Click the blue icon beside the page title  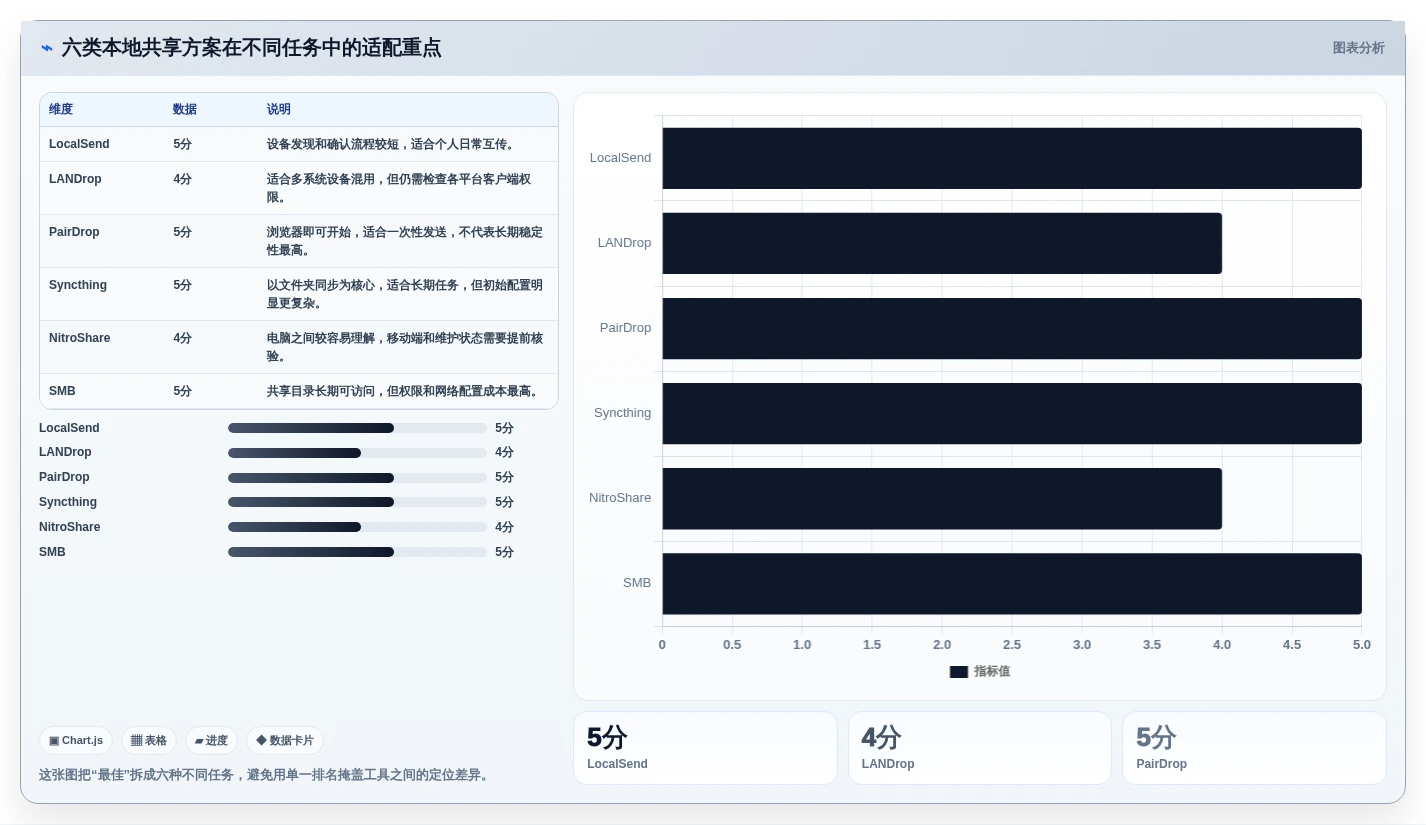(x=47, y=48)
